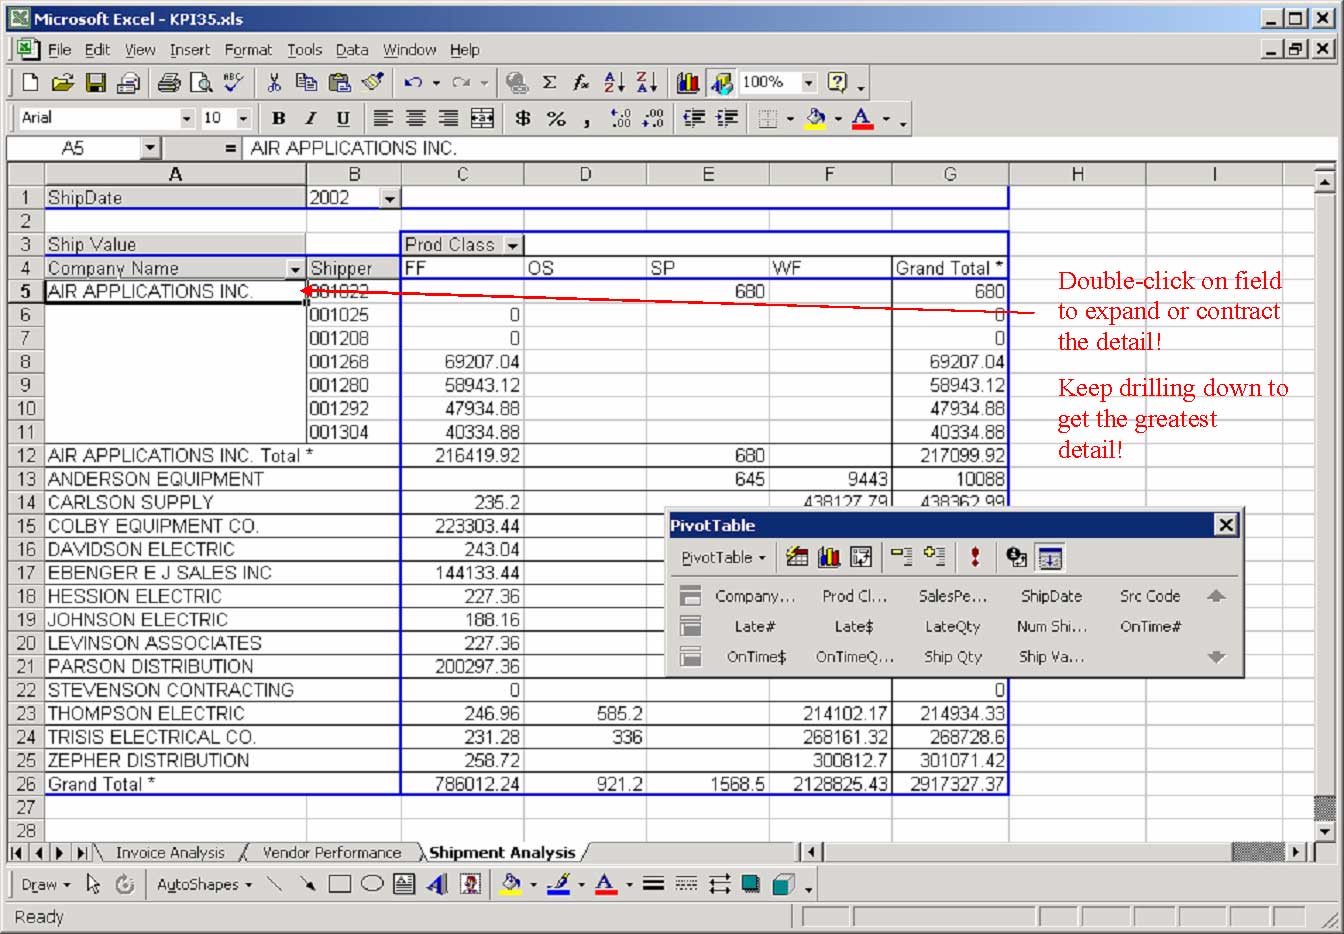The width and height of the screenshot is (1344, 934).
Task: Open Format Report in PivotTable toolbar
Action: [x=797, y=557]
